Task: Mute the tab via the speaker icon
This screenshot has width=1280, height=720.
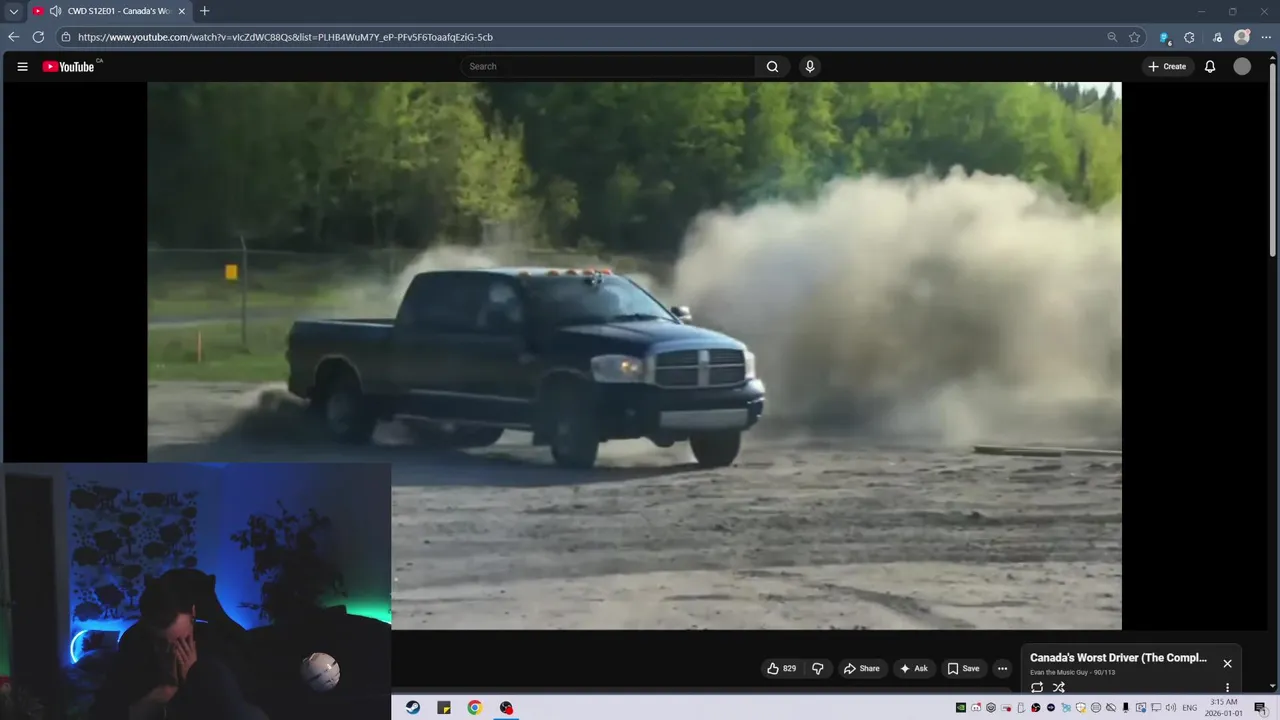Action: coord(55,11)
